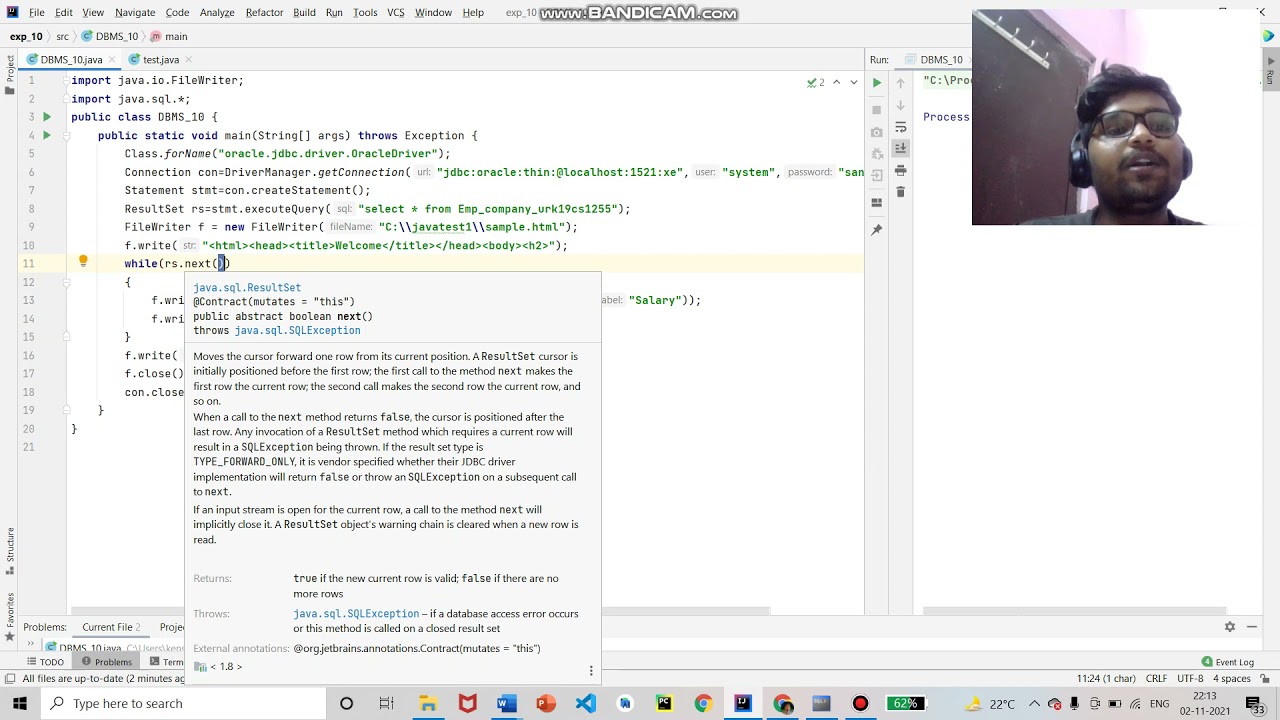
Task: Open the Windows Start menu
Action: click(x=20, y=704)
